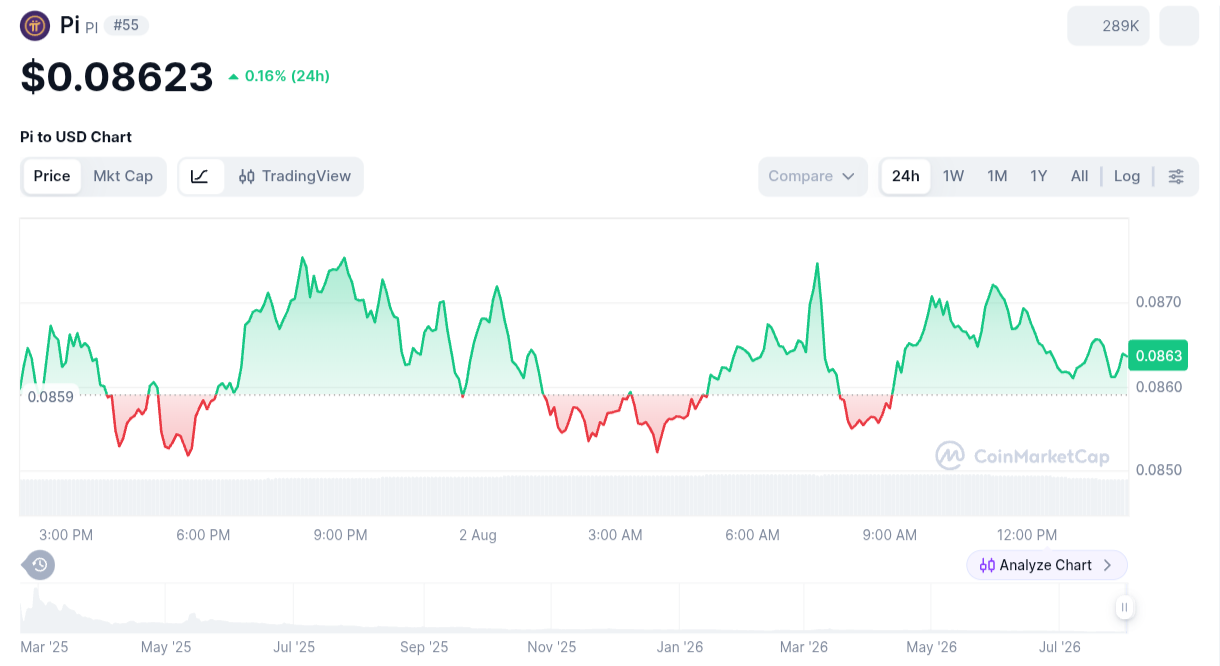Click the 289K watchlist button
Image resolution: width=1220 pixels, height=666 pixels.
[x=1109, y=26]
